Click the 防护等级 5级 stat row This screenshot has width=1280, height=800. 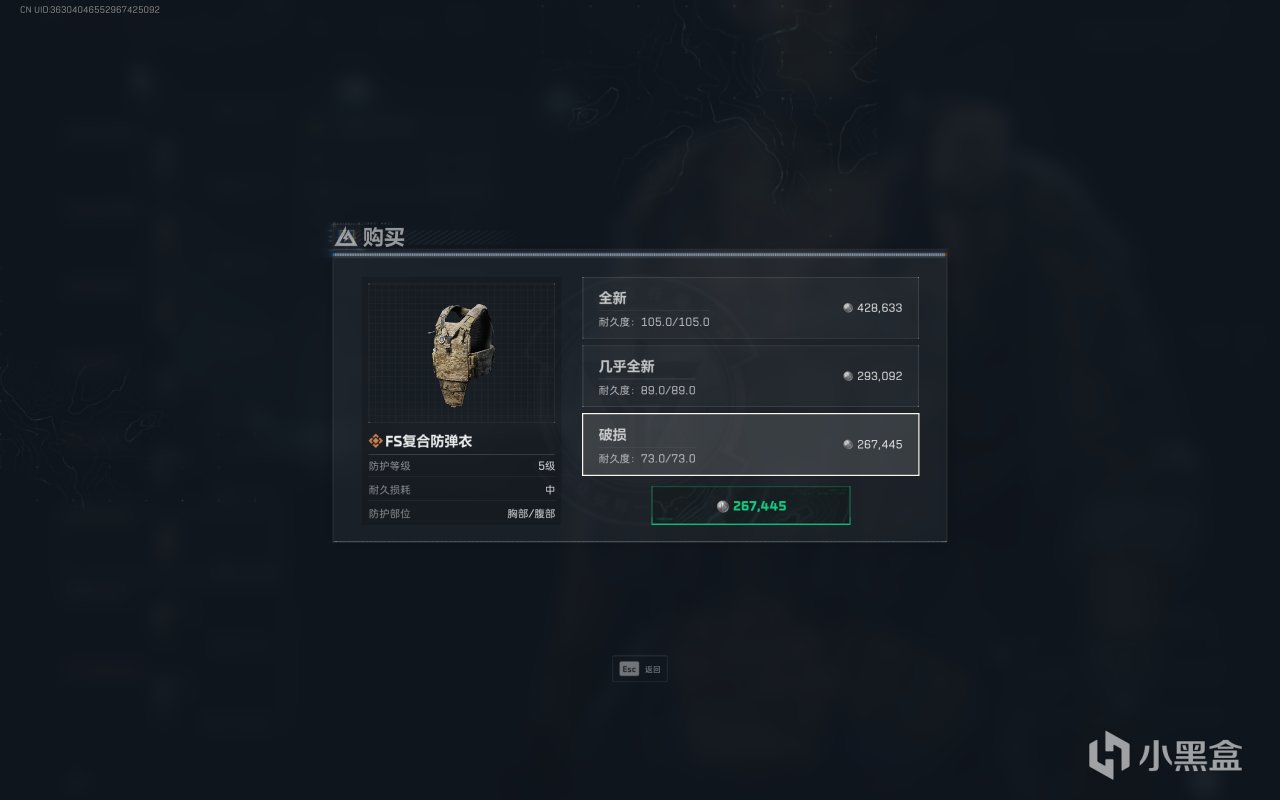tap(462, 466)
